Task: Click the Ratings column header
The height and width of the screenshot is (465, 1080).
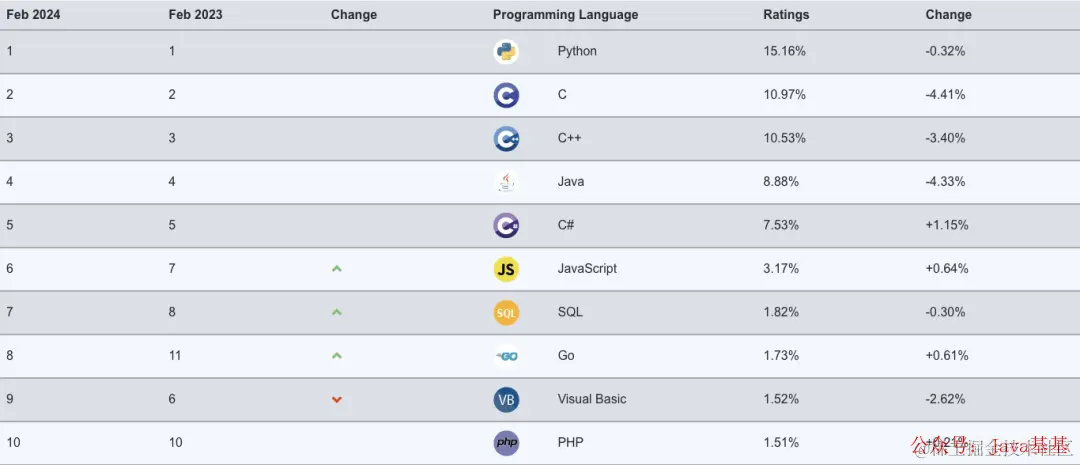Action: (786, 14)
